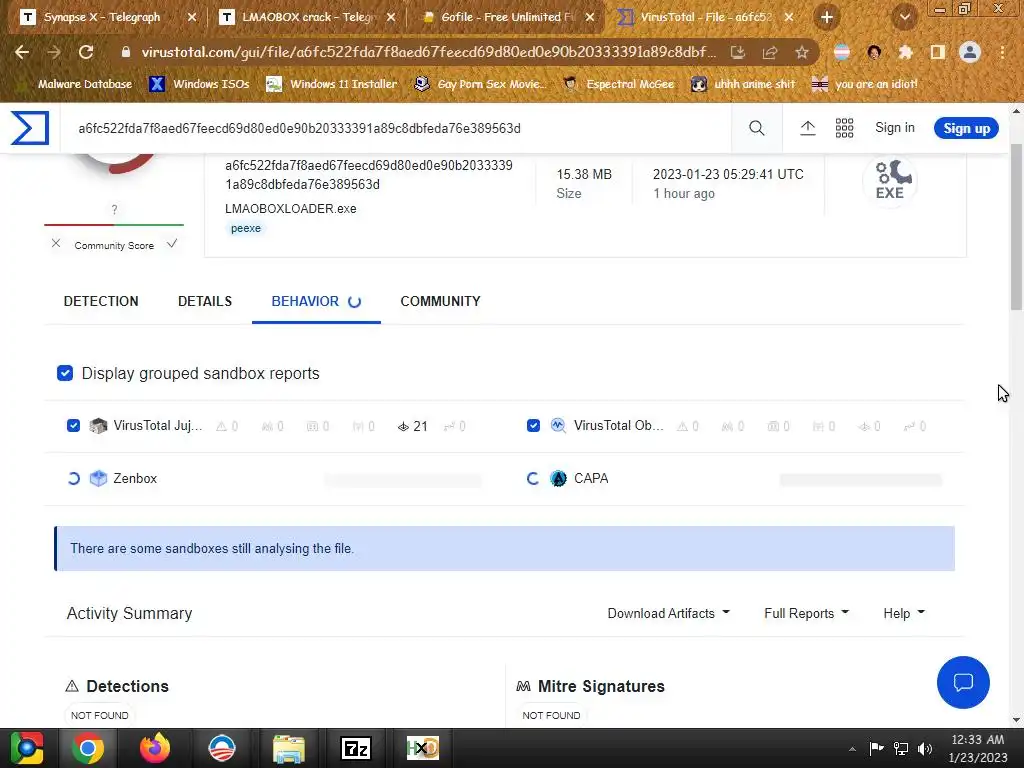Open the Windows 11 Installer bookmark
Viewport: 1024px width, 768px height.
tap(332, 84)
